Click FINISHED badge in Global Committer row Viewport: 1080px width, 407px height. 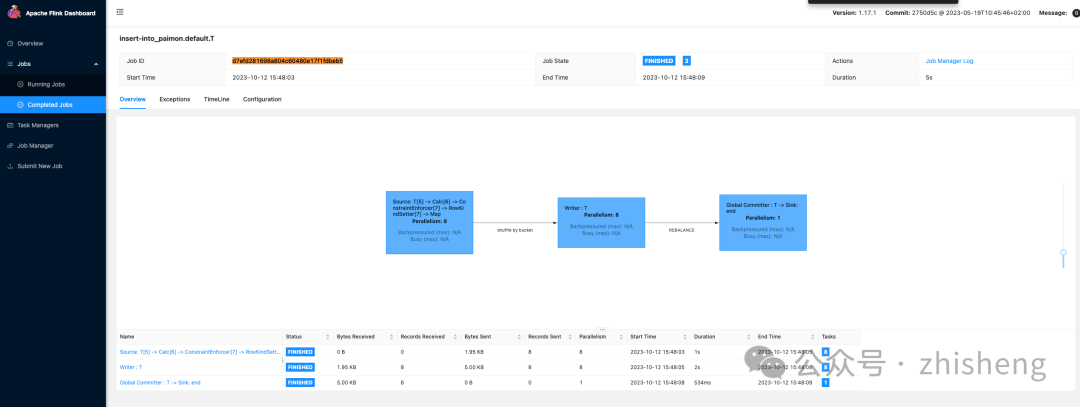coord(300,382)
